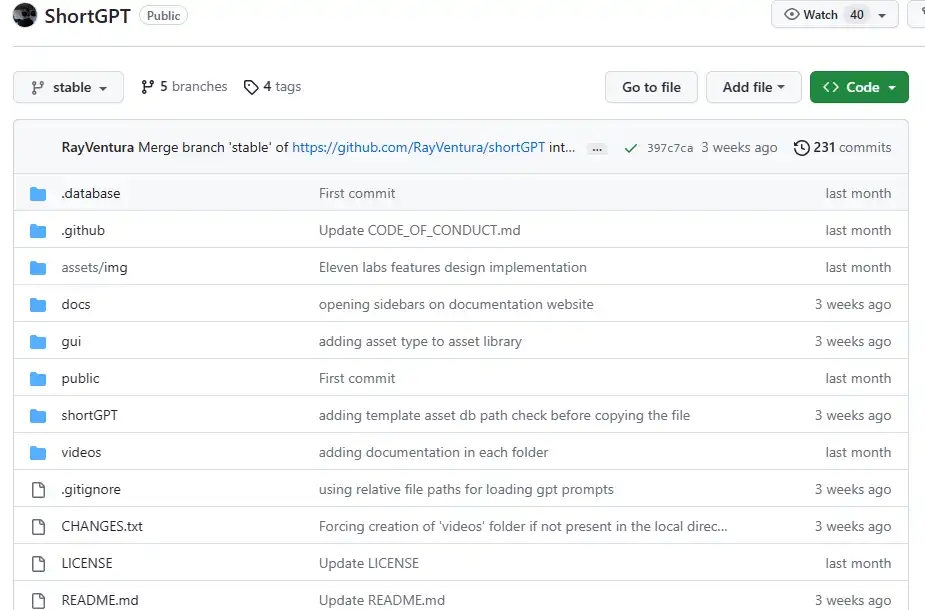The height and width of the screenshot is (610, 925).
Task: Click the repository owner avatar
Action: (25, 15)
